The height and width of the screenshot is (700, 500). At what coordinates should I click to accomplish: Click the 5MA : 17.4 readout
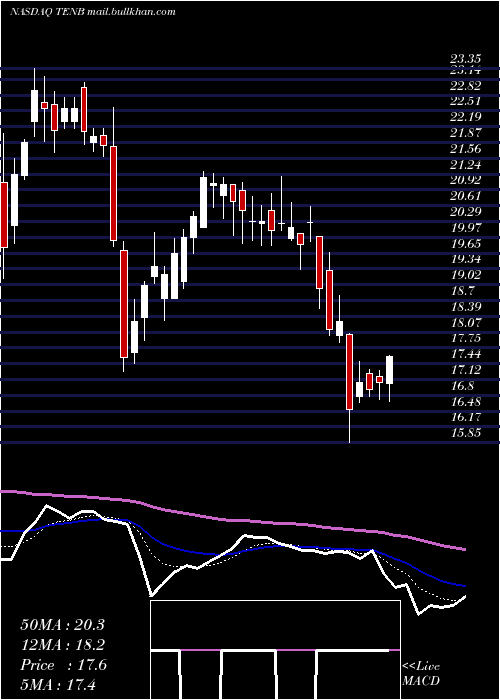[58, 685]
